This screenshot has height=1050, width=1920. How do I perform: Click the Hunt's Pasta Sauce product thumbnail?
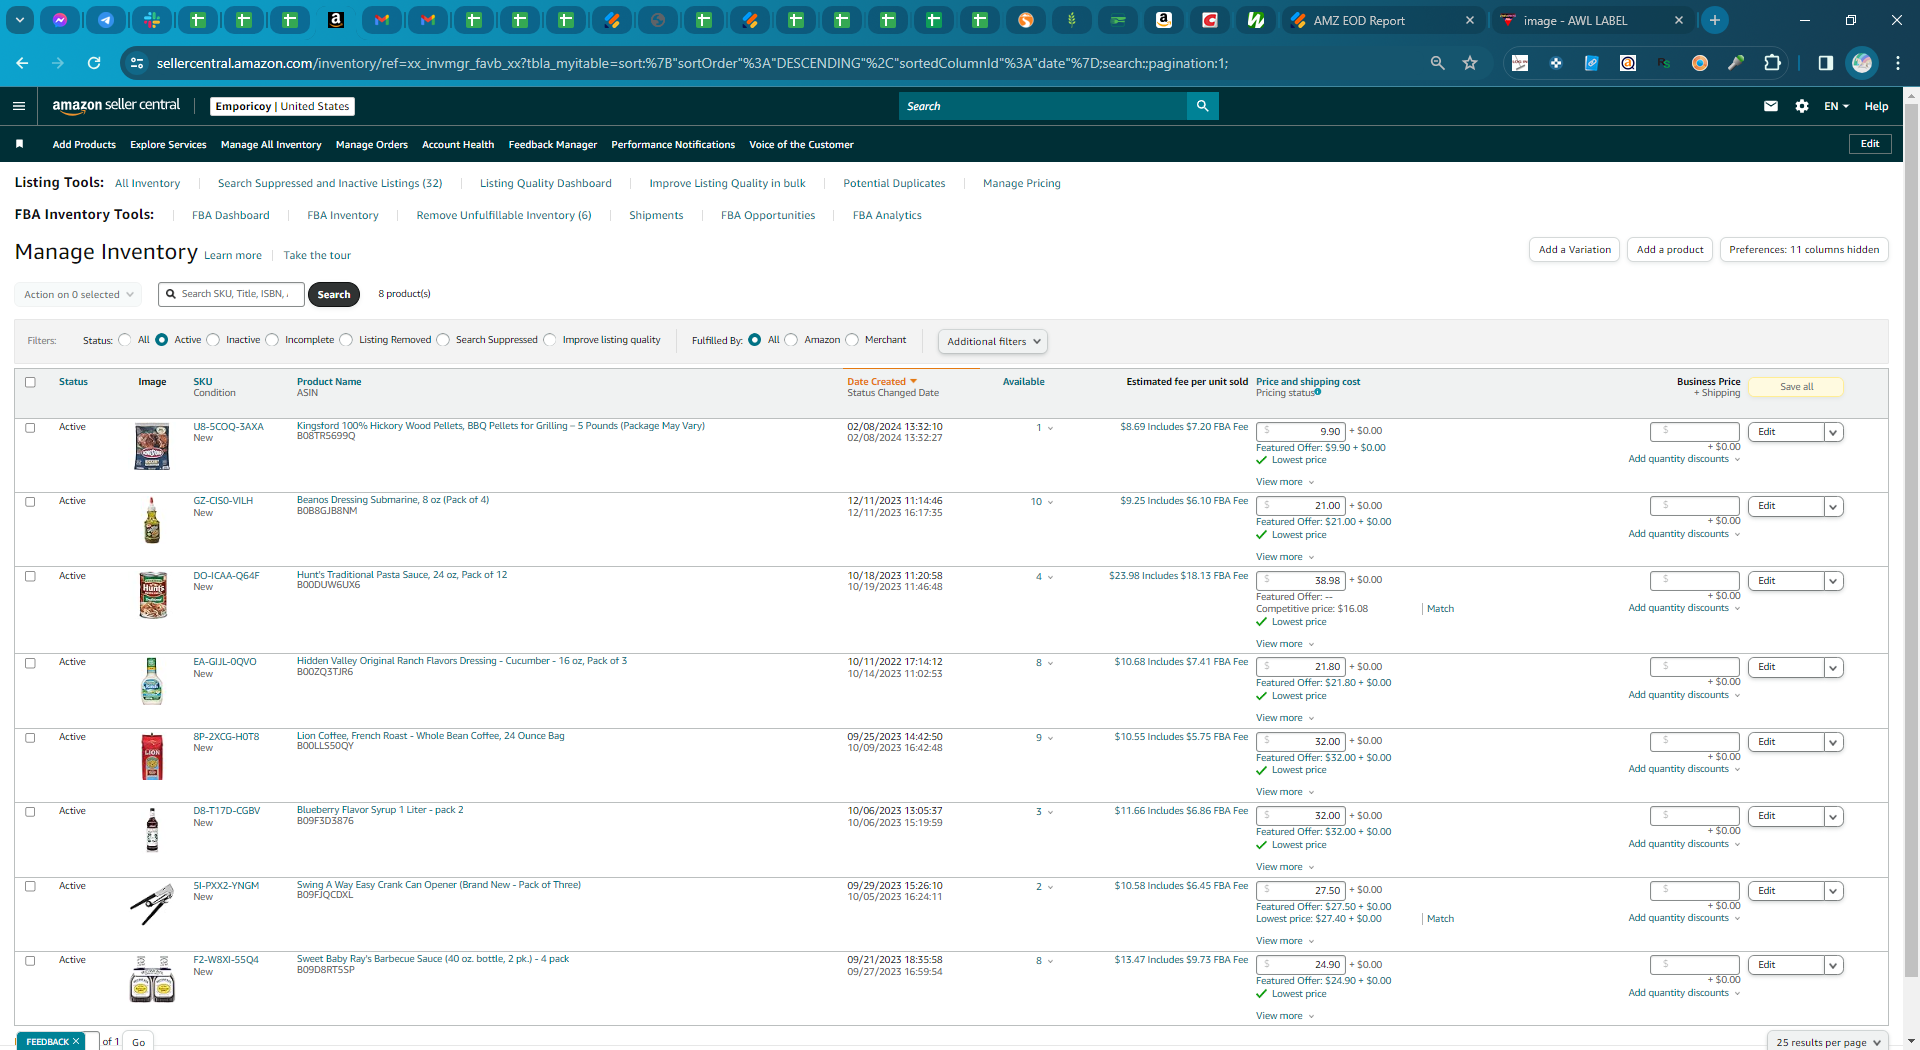(152, 595)
